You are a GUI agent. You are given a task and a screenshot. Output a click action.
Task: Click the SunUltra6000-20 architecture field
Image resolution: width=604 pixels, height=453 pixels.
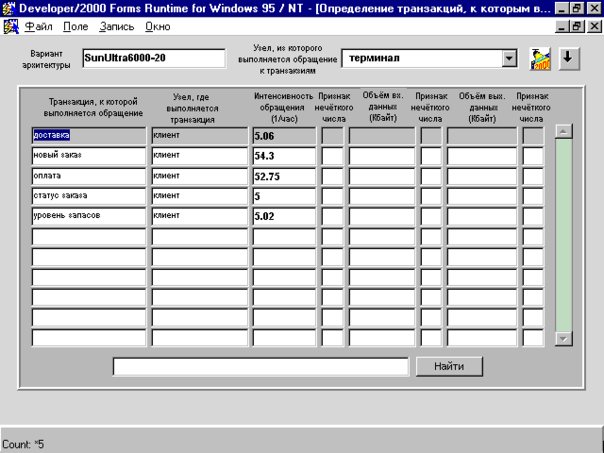click(x=154, y=58)
